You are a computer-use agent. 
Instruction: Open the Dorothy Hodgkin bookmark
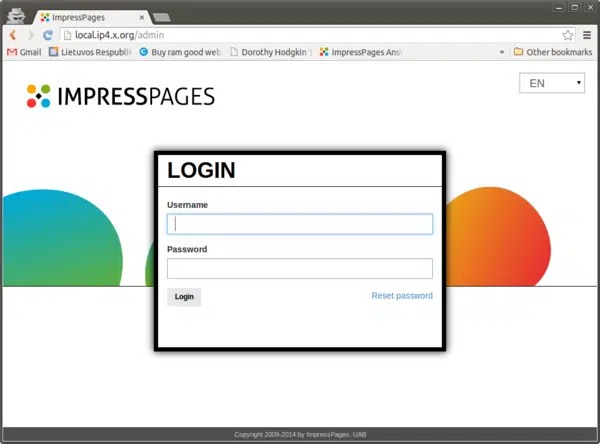tap(271, 52)
